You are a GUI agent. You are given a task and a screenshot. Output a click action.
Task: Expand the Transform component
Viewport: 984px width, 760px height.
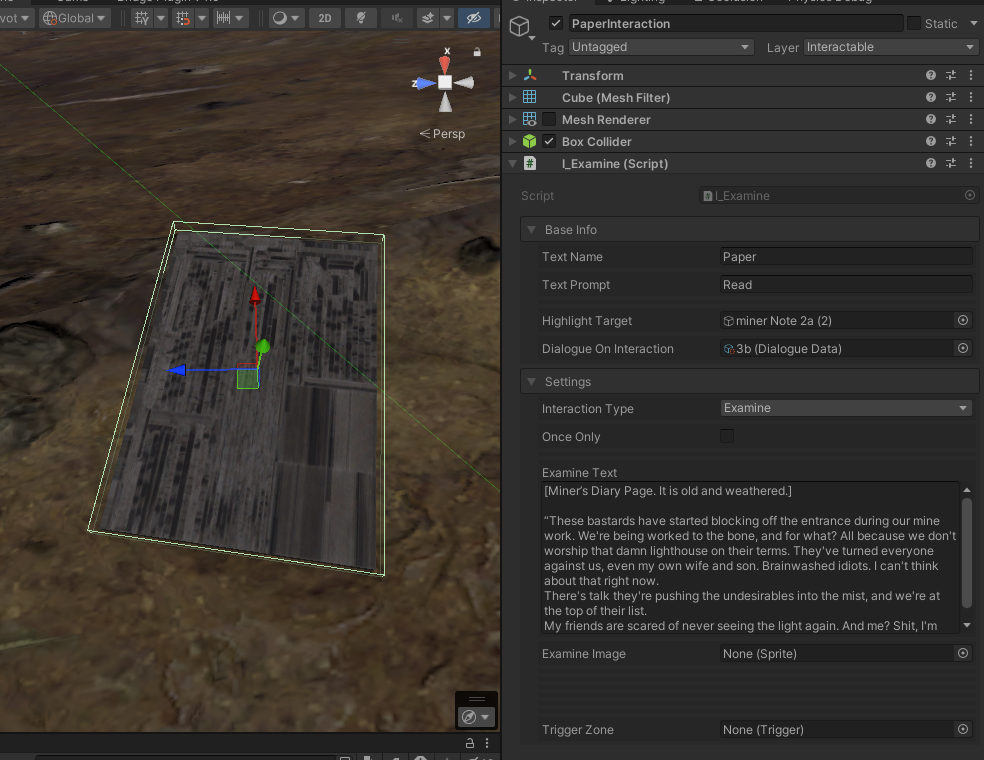513,75
